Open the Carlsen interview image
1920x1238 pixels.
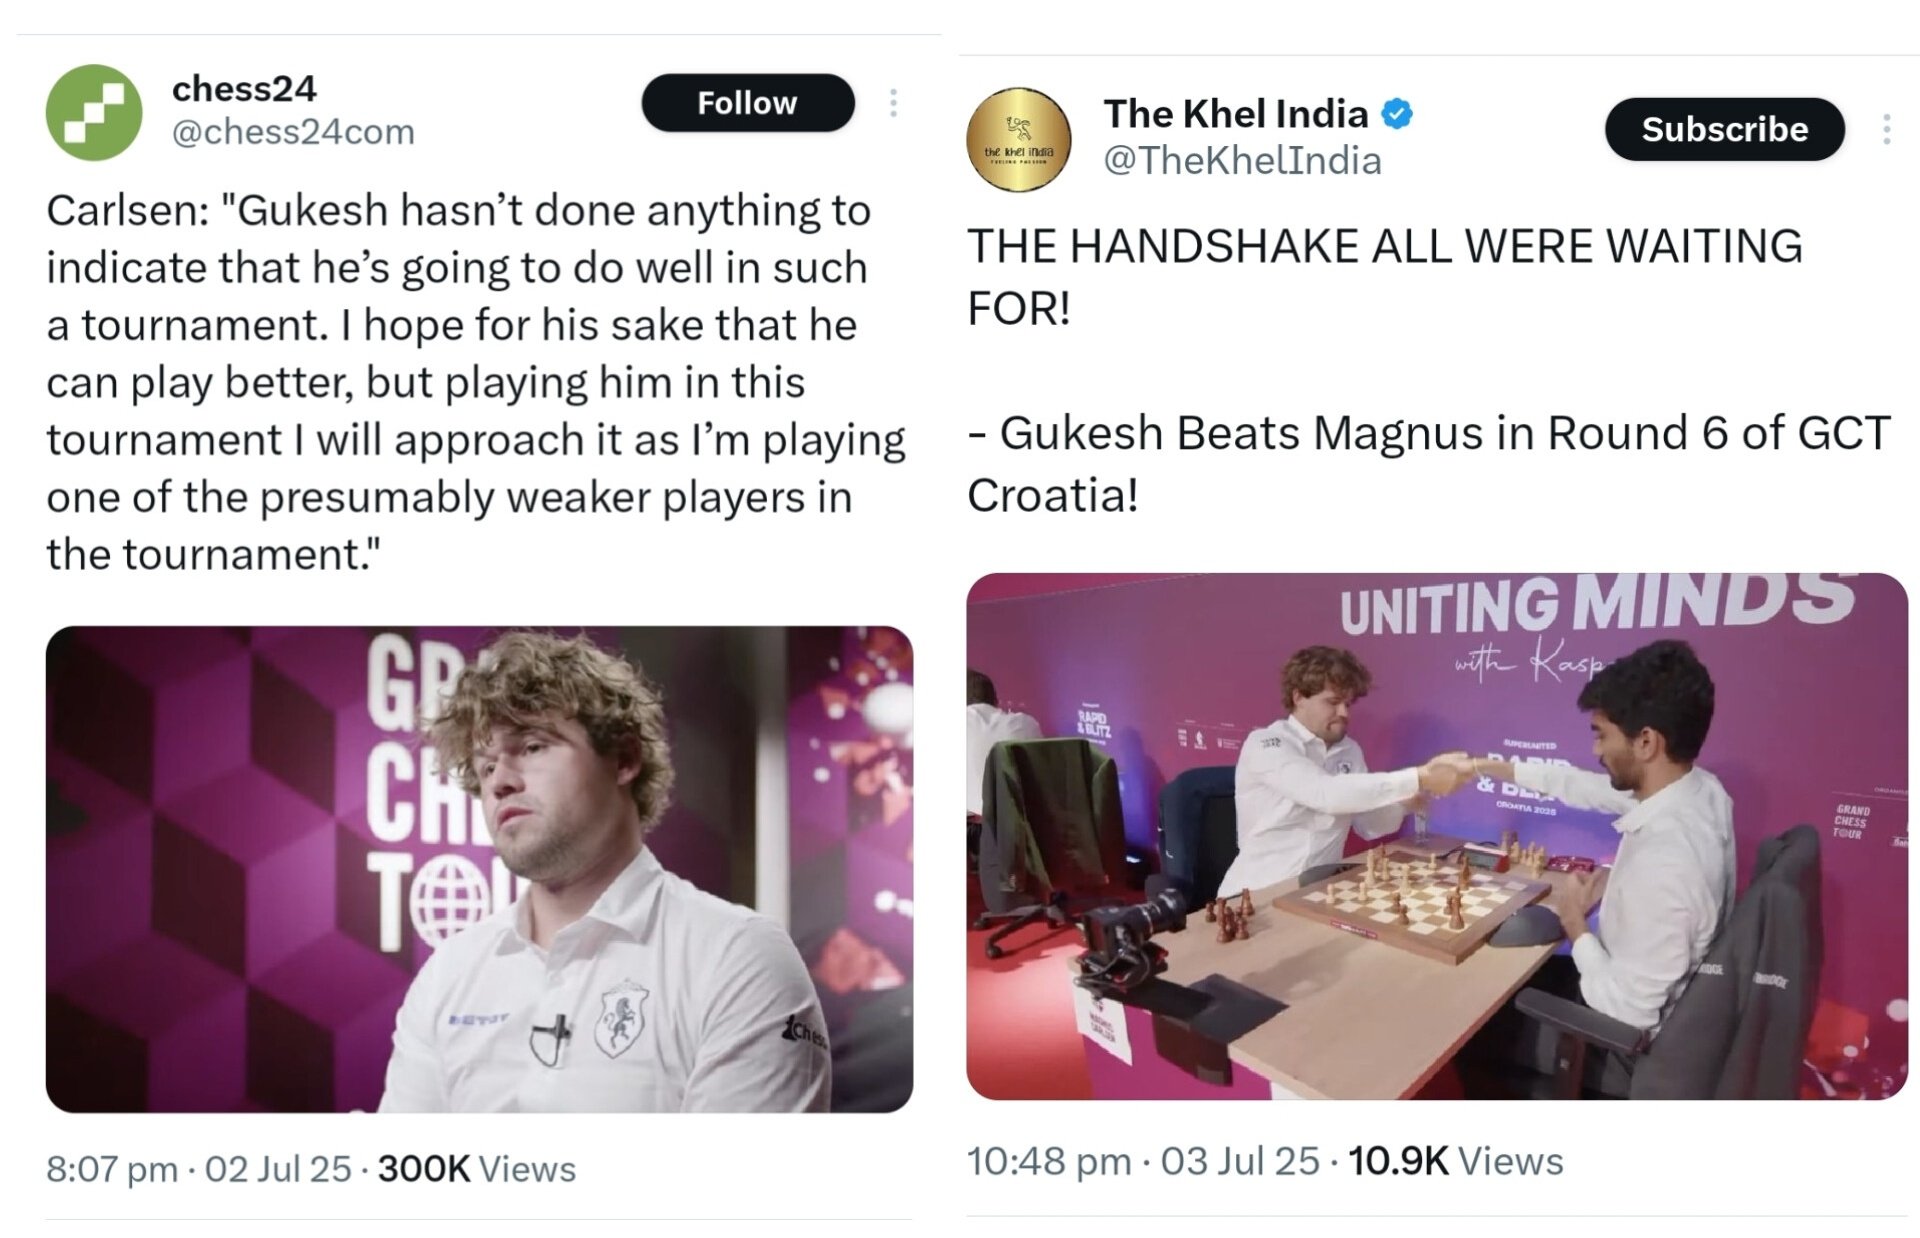tap(479, 869)
